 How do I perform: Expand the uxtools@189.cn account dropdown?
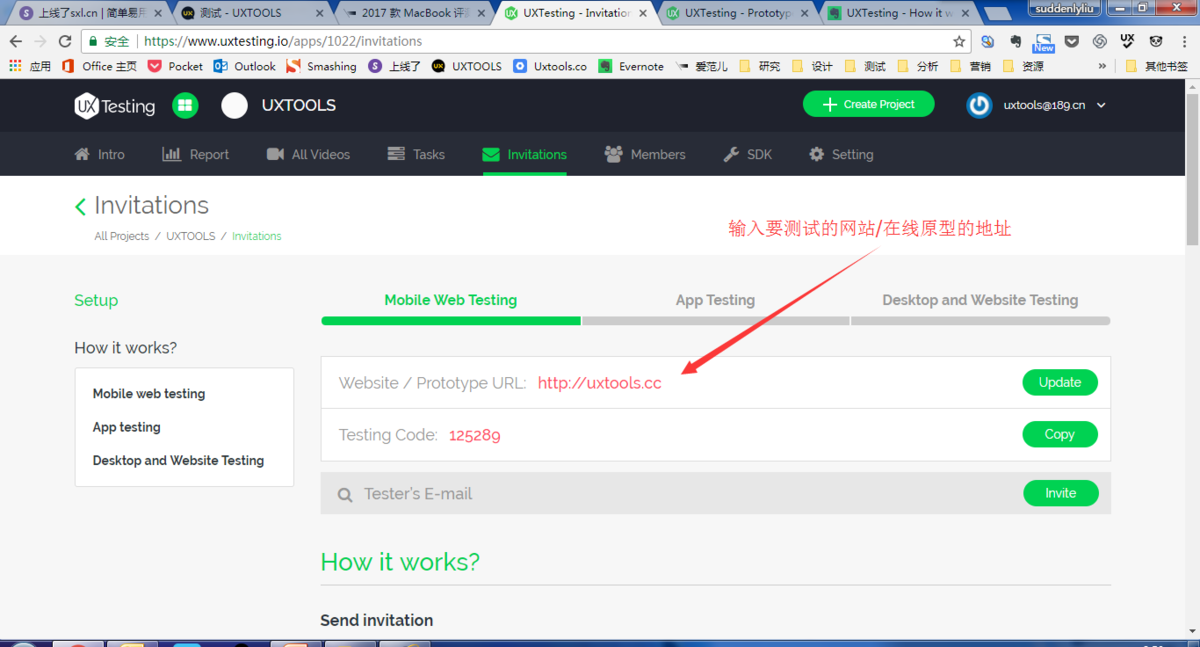(1101, 105)
